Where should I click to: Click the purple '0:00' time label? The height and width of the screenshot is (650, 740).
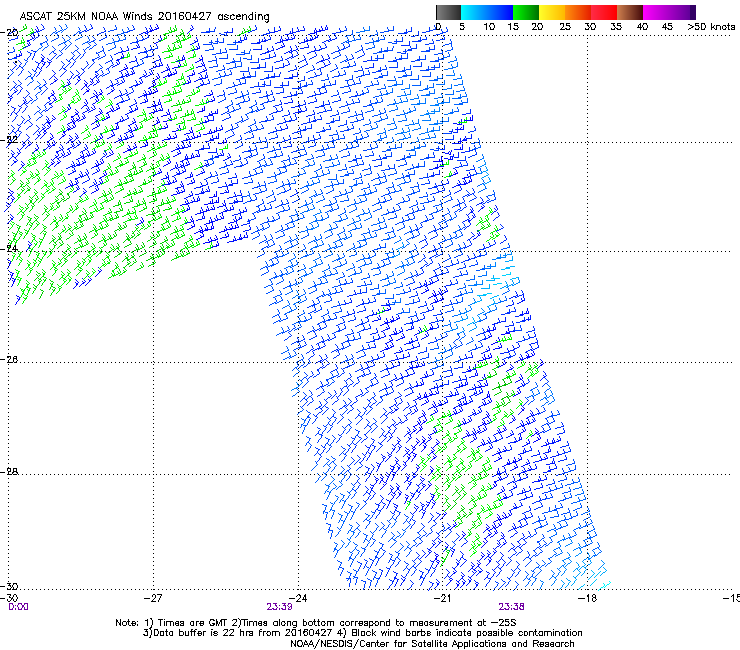pos(18,607)
